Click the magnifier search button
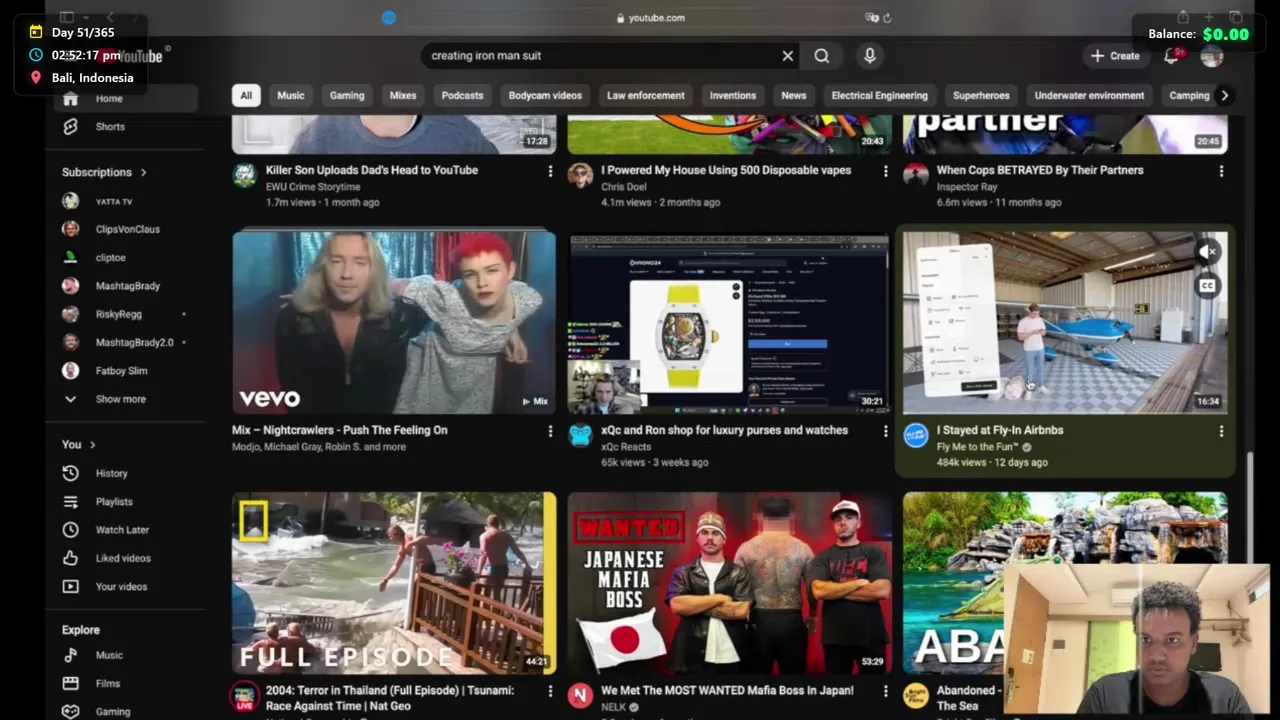This screenshot has width=1280, height=720. point(822,56)
